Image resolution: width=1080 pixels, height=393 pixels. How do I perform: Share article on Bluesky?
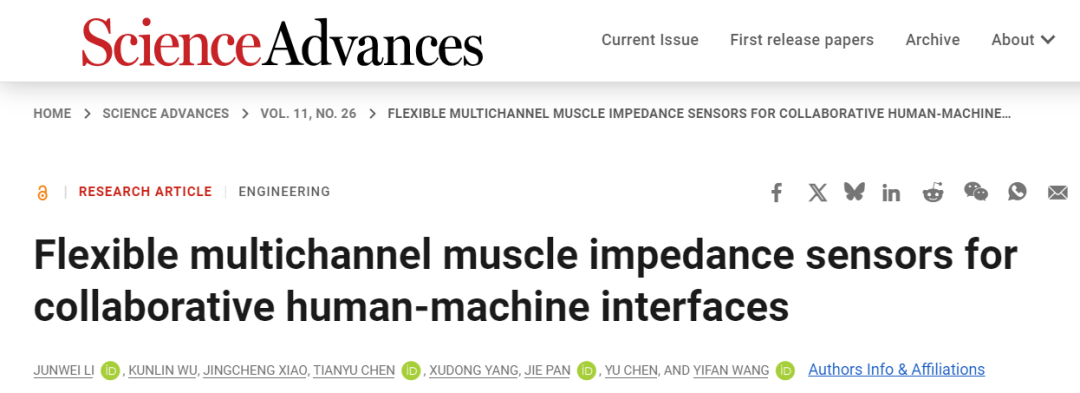tap(854, 192)
